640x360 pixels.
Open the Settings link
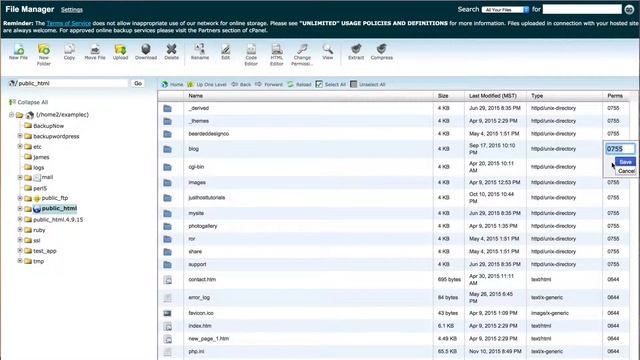pyautogui.click(x=71, y=10)
